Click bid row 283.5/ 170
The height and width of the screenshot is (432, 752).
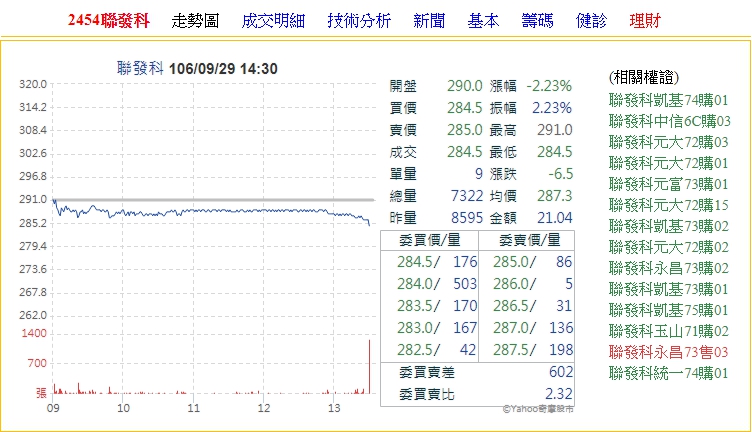point(437,306)
